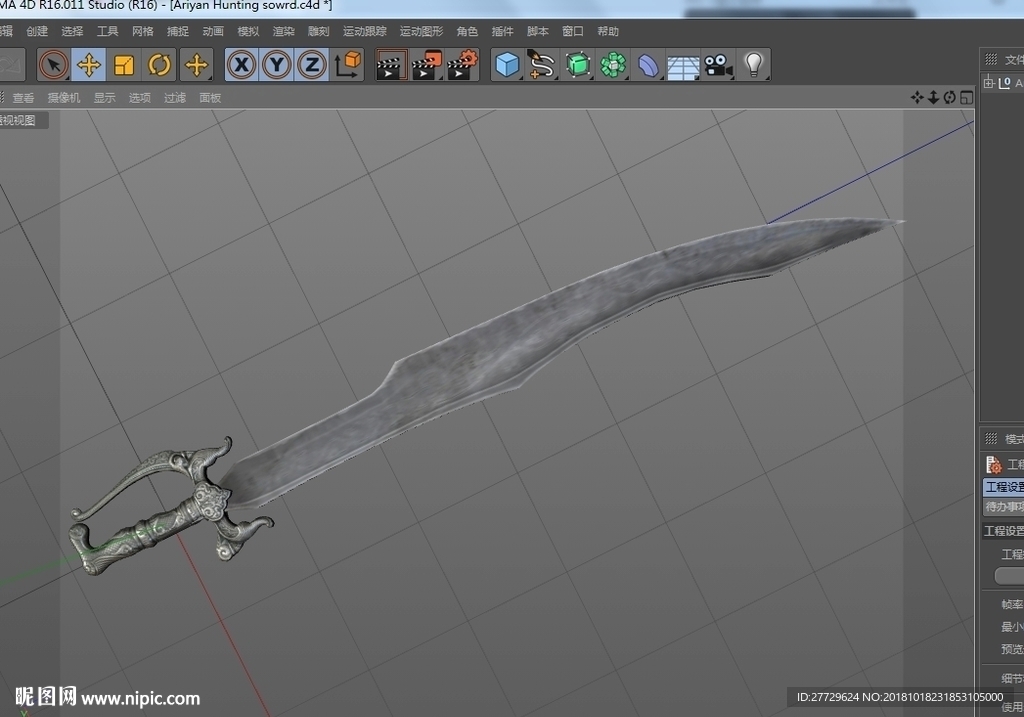The height and width of the screenshot is (717, 1024).
Task: Toggle X axis lock
Action: 242,65
